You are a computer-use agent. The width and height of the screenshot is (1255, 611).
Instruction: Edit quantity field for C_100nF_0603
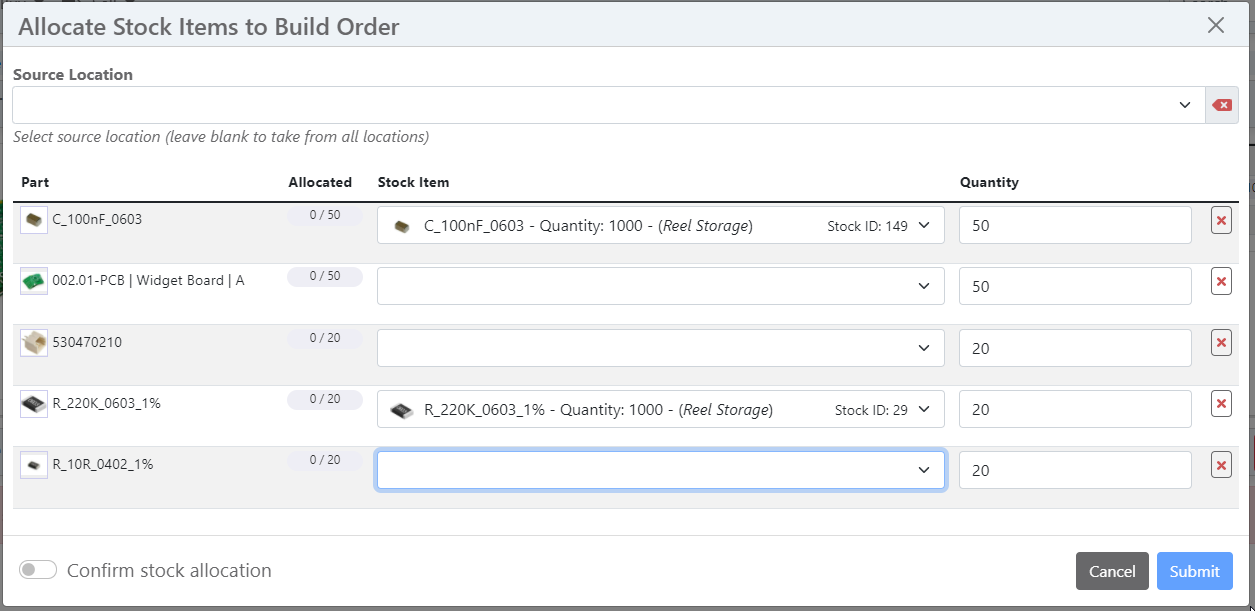(x=1074, y=226)
